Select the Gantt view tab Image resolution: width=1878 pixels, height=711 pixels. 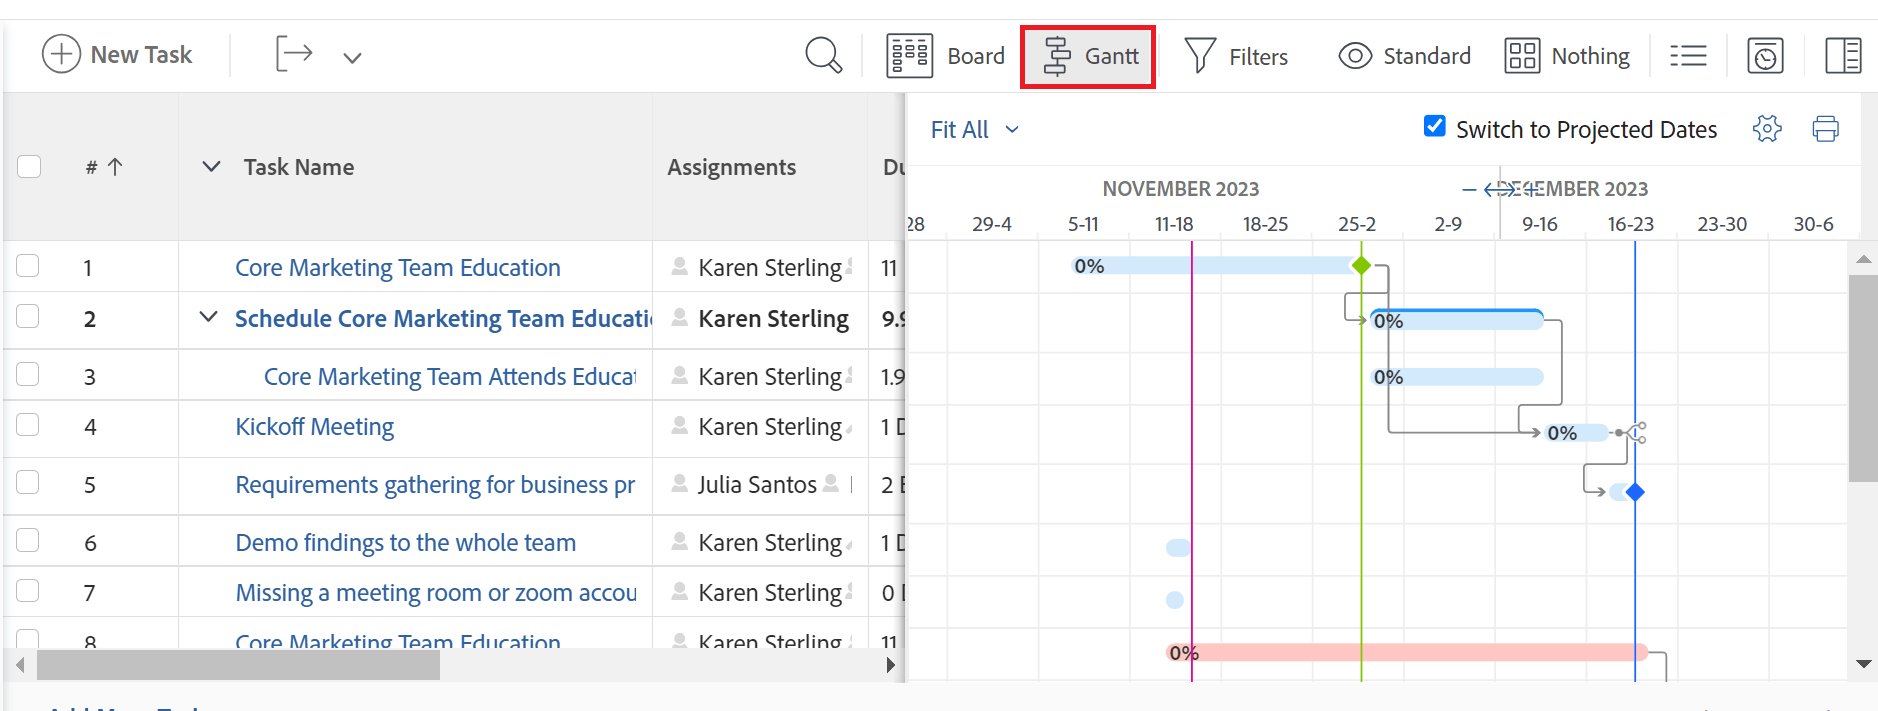click(x=1088, y=56)
